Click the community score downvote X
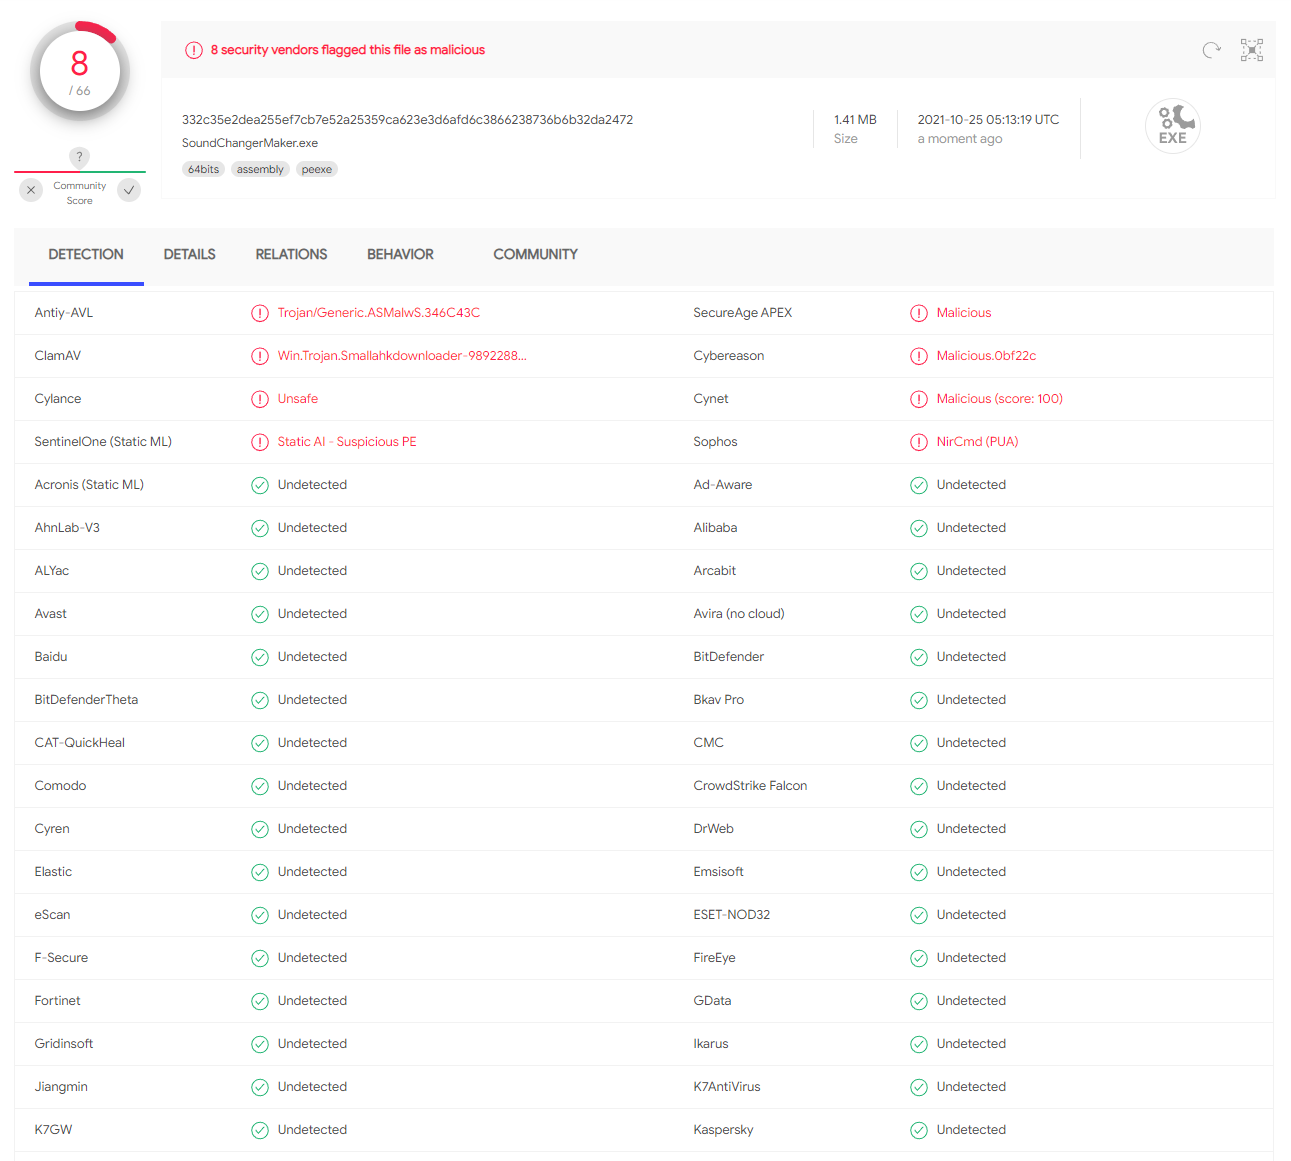 (x=31, y=190)
